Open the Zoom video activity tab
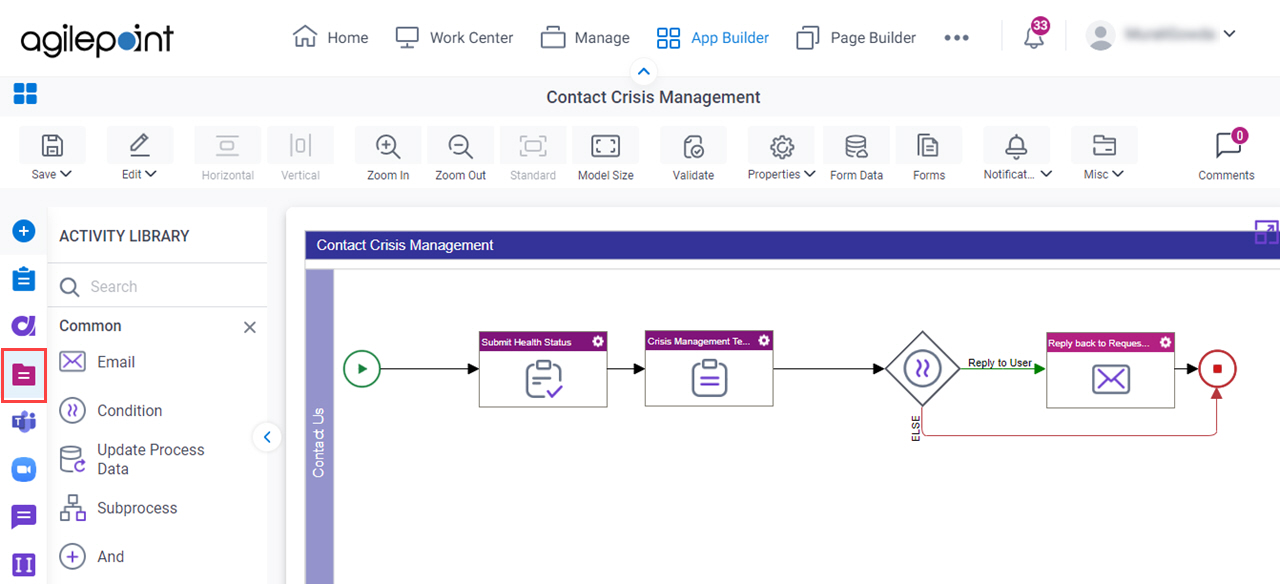This screenshot has height=584, width=1280. click(x=24, y=469)
